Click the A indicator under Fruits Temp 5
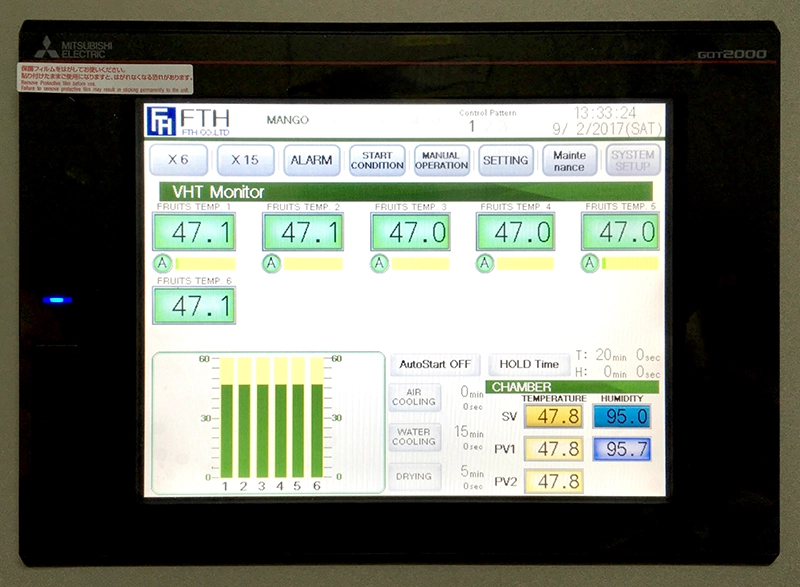Viewport: 800px width, 587px height. (x=590, y=263)
